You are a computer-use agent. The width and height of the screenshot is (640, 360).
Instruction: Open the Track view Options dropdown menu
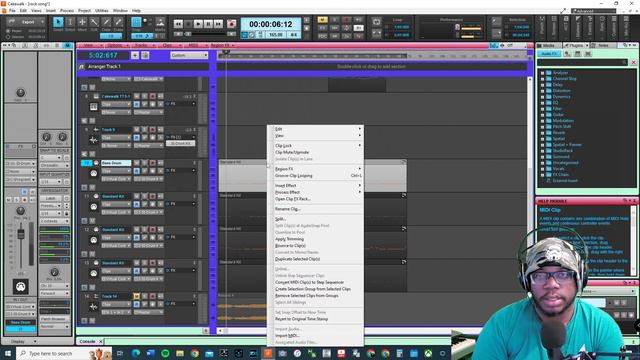tap(116, 45)
